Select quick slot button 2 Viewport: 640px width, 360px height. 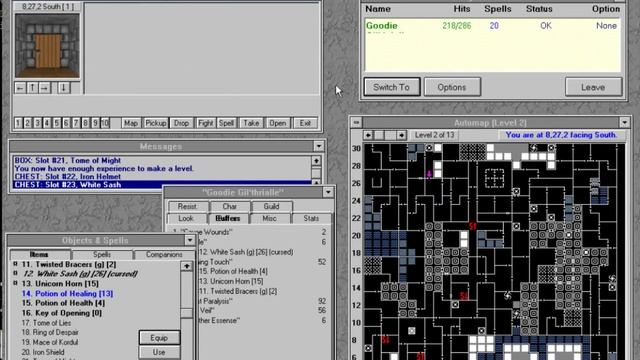(27, 123)
